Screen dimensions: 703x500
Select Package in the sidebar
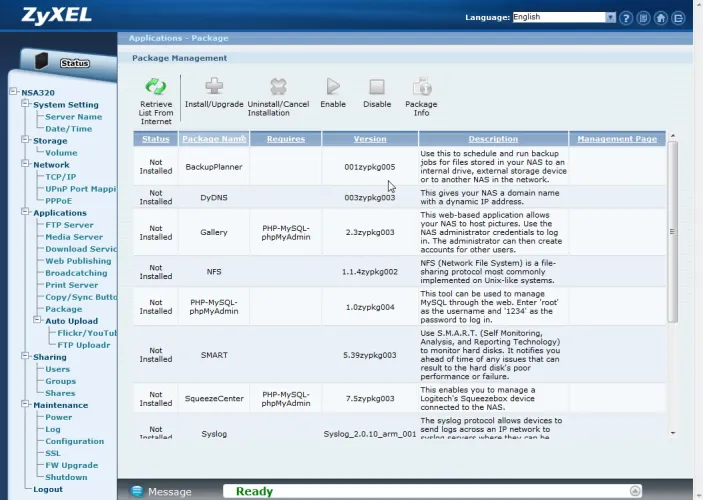[x=64, y=309]
